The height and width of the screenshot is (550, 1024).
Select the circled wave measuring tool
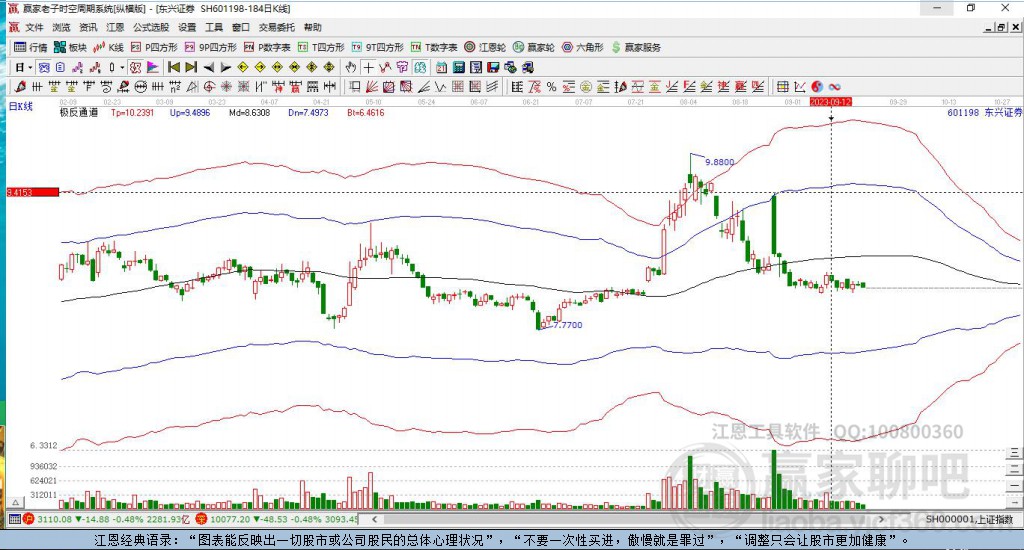tap(141, 86)
